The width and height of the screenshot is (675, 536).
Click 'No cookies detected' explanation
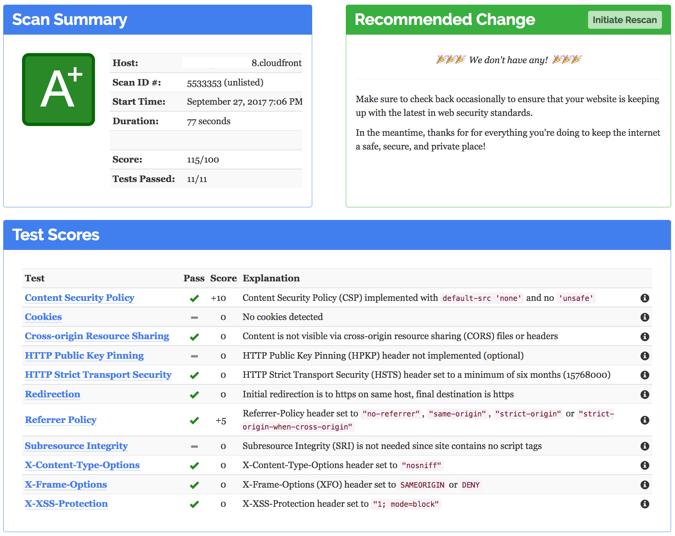[x=282, y=317]
